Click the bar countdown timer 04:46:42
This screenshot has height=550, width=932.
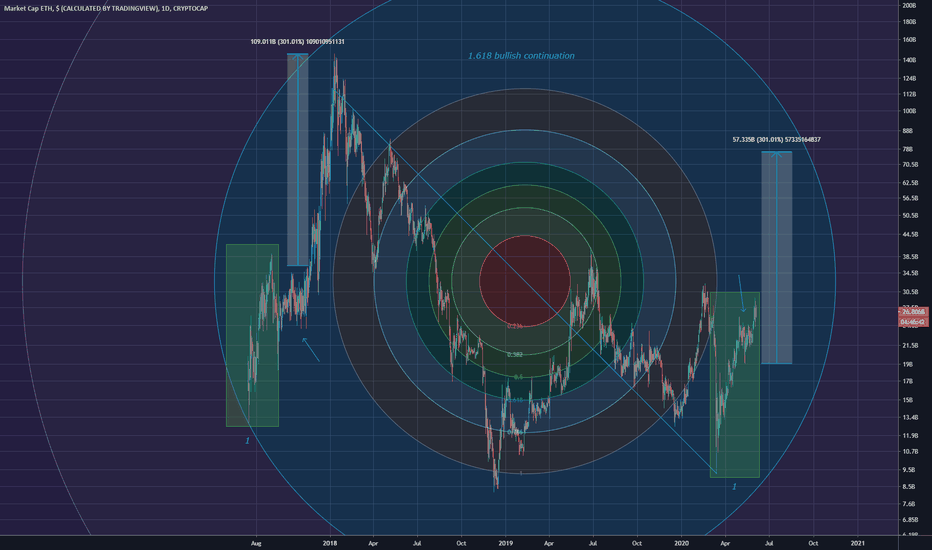pyautogui.click(x=914, y=322)
